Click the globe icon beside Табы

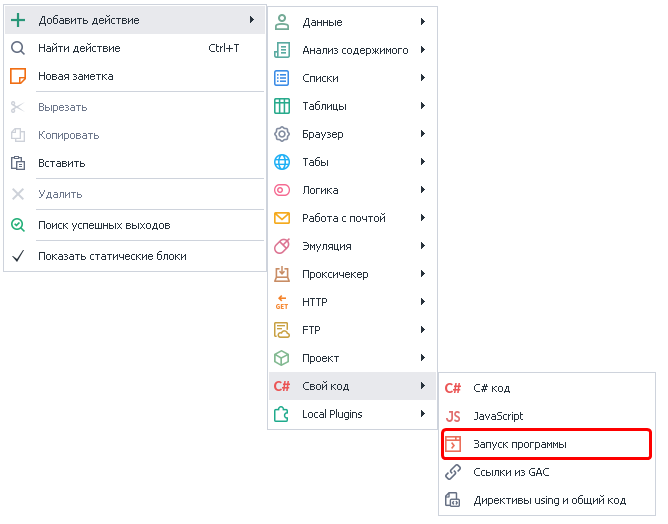pos(282,162)
